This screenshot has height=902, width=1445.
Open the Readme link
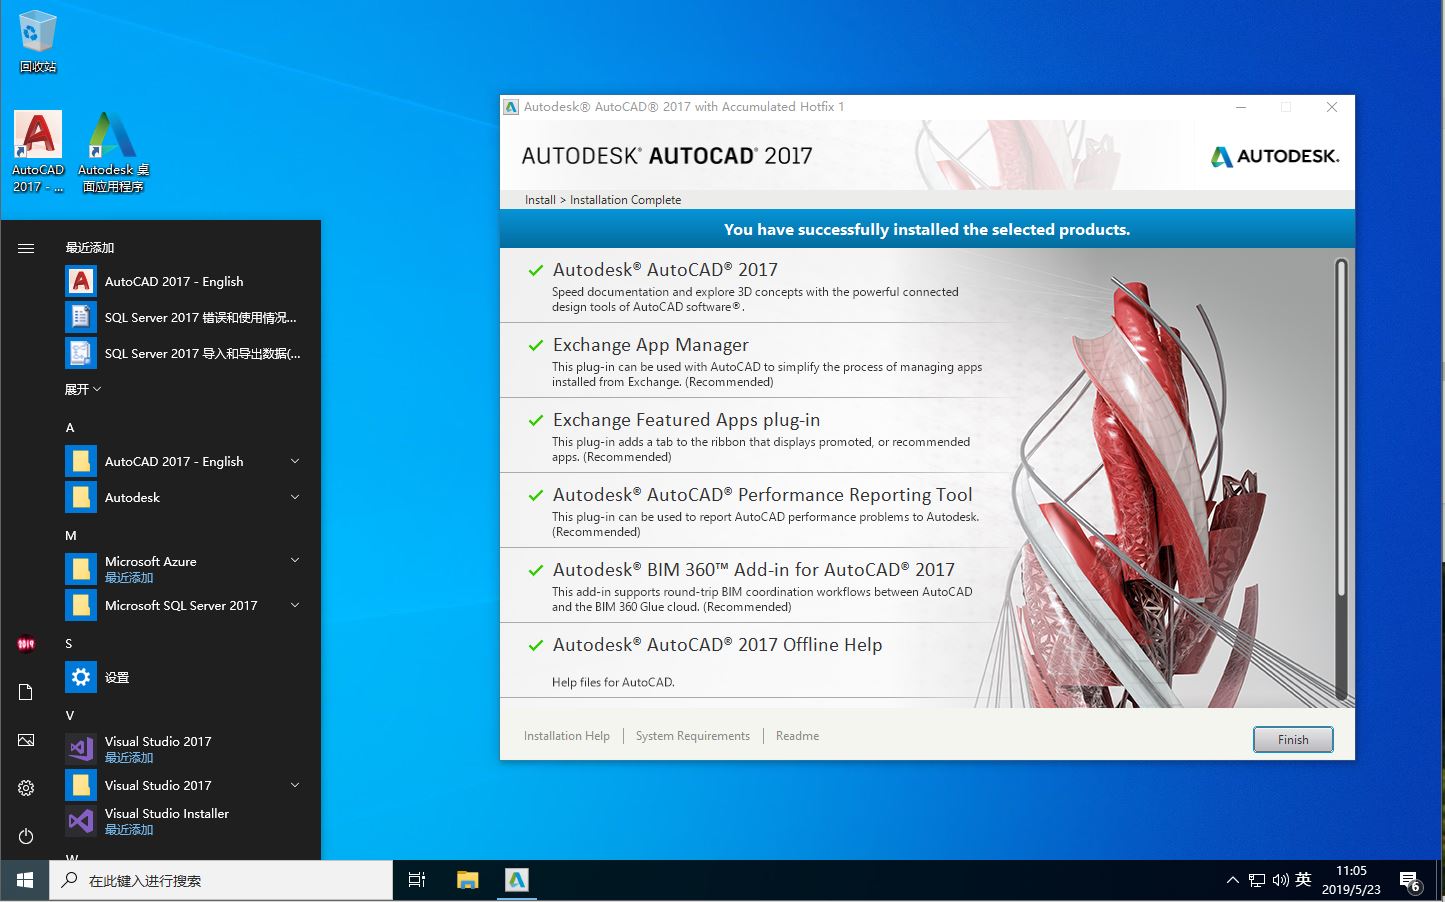pos(797,736)
